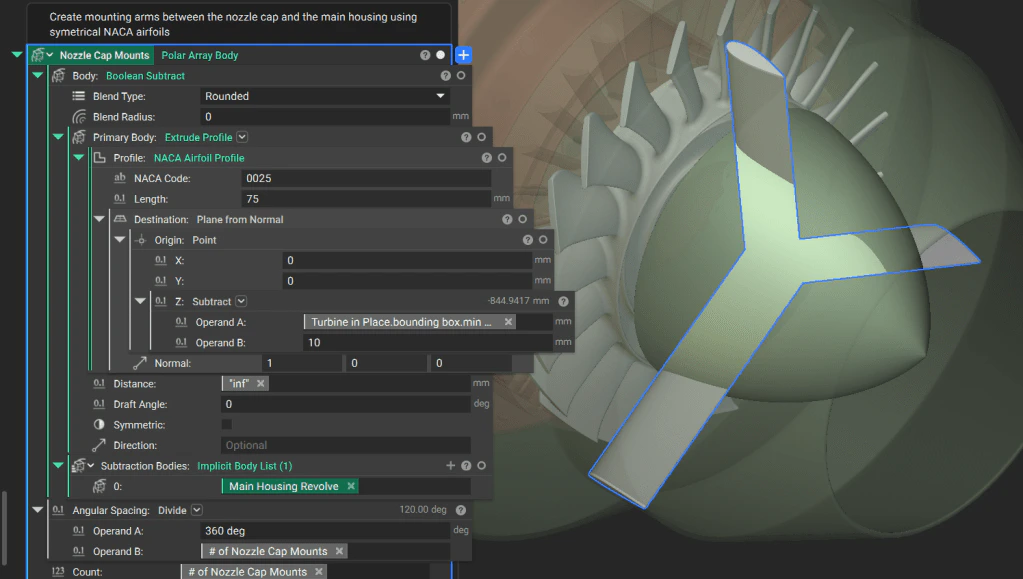Screen dimensions: 1023x579
Task: Click the Polar Array Body label
Action: [200, 55]
